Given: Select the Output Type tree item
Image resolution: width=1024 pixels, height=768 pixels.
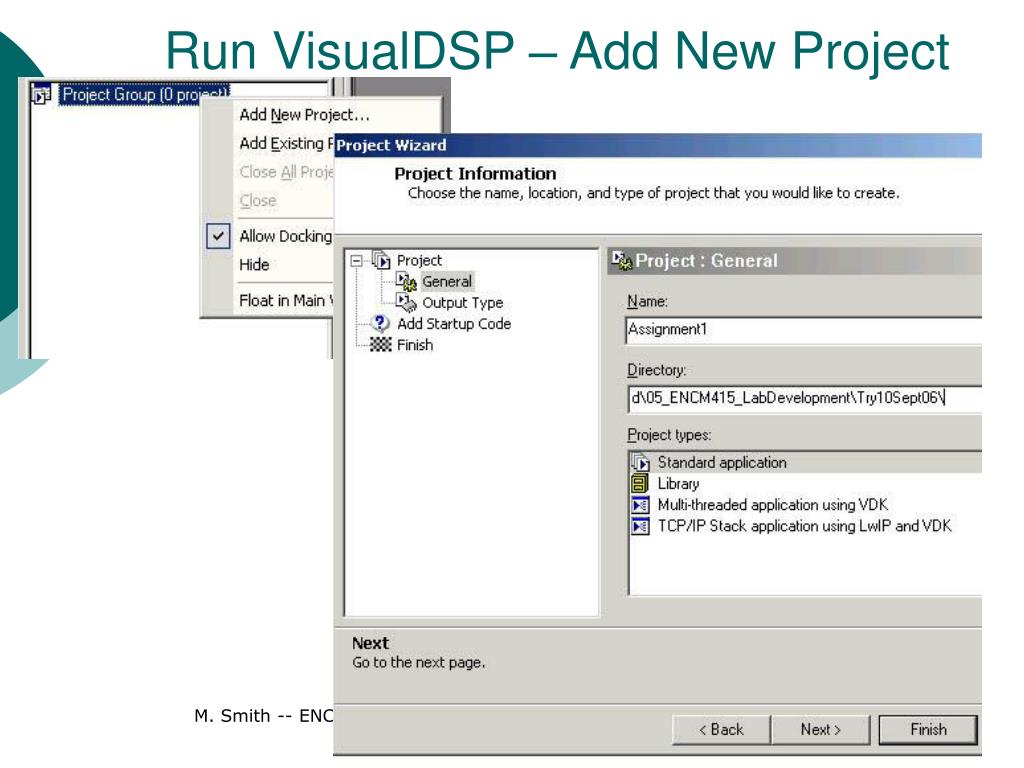Looking at the screenshot, I should click(462, 302).
